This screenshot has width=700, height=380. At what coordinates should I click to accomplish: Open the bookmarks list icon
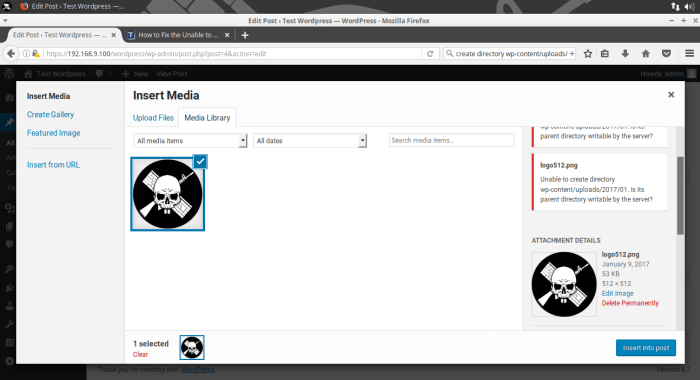605,54
